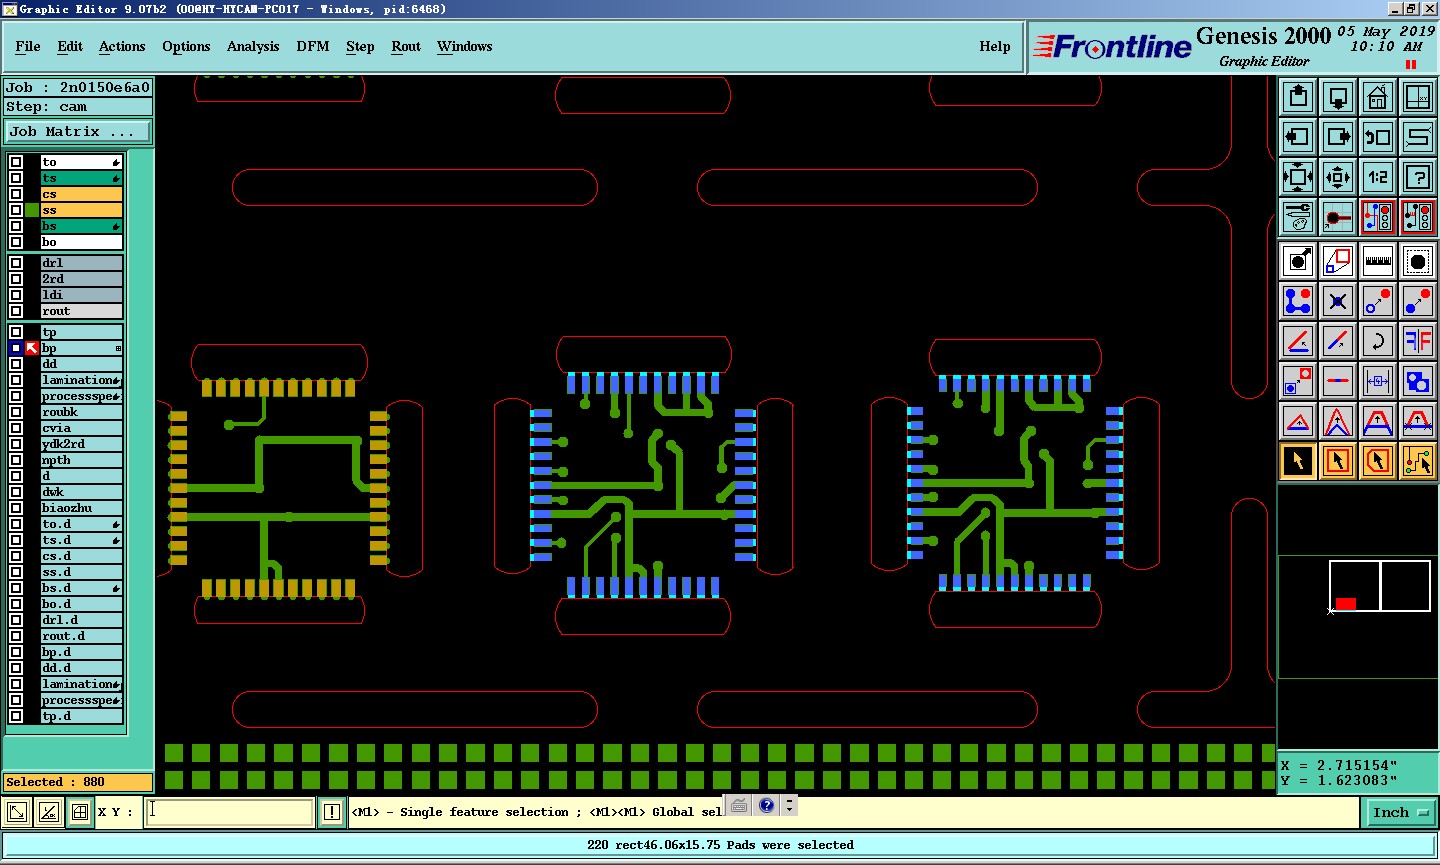The height and width of the screenshot is (865, 1440).
Task: Select the ydk2rd layer row
Action: click(81, 444)
